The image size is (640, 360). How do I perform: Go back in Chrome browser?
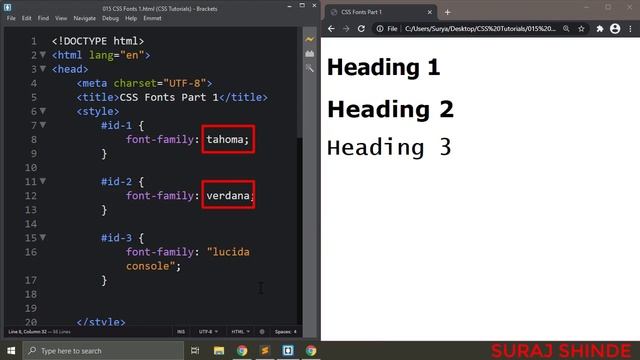tap(331, 29)
